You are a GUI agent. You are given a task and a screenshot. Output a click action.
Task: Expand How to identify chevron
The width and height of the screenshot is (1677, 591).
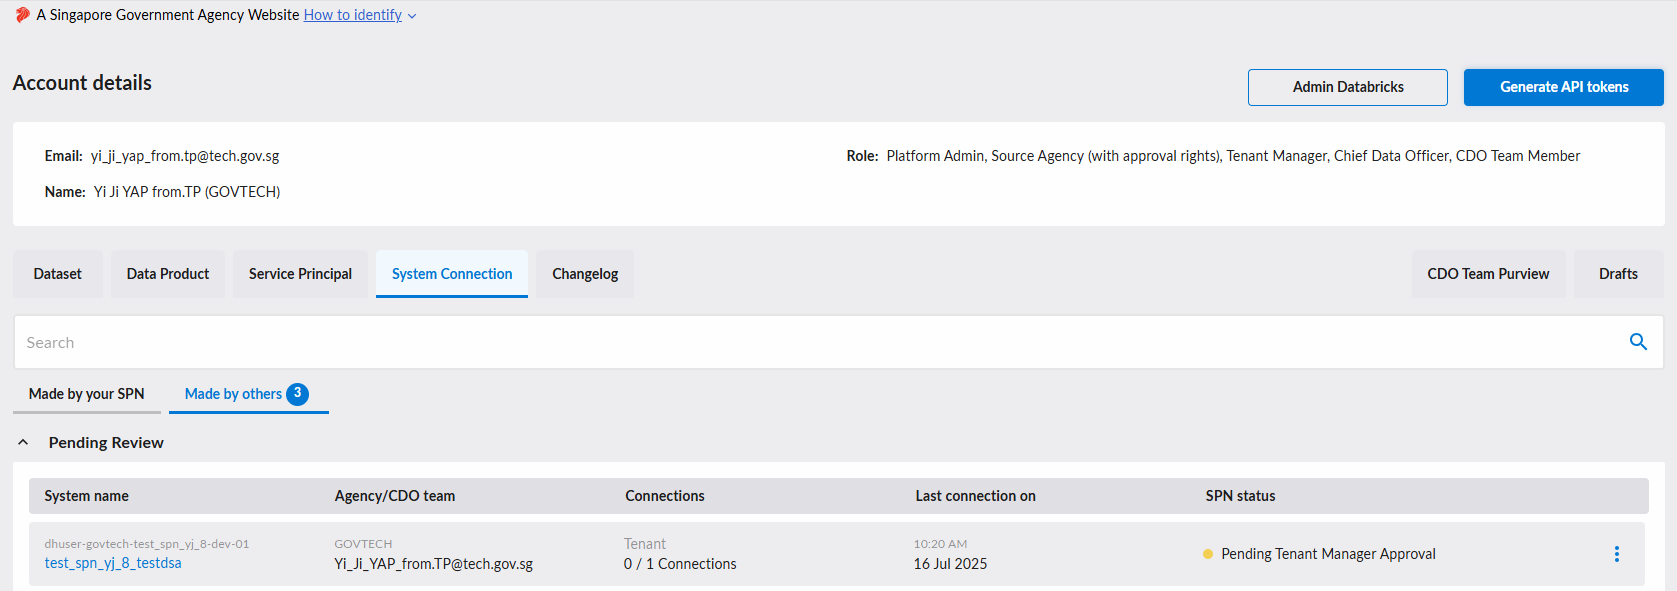pos(412,16)
